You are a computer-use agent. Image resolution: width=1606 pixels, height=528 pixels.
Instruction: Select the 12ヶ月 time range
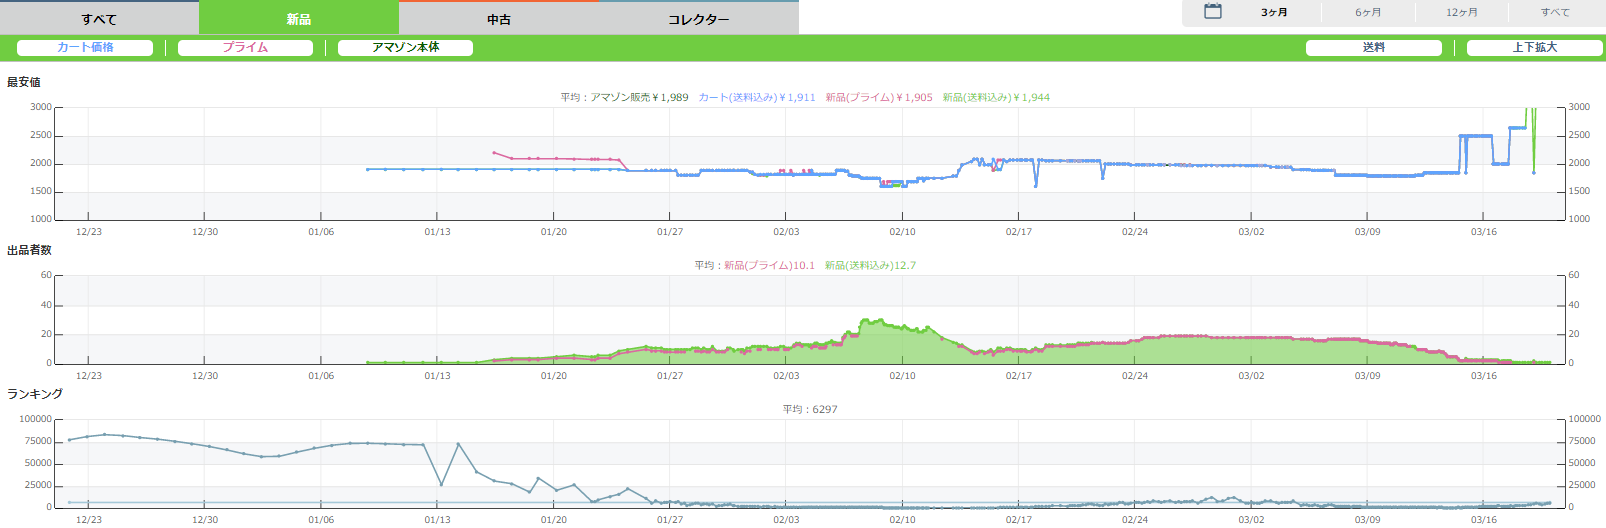pyautogui.click(x=1461, y=13)
